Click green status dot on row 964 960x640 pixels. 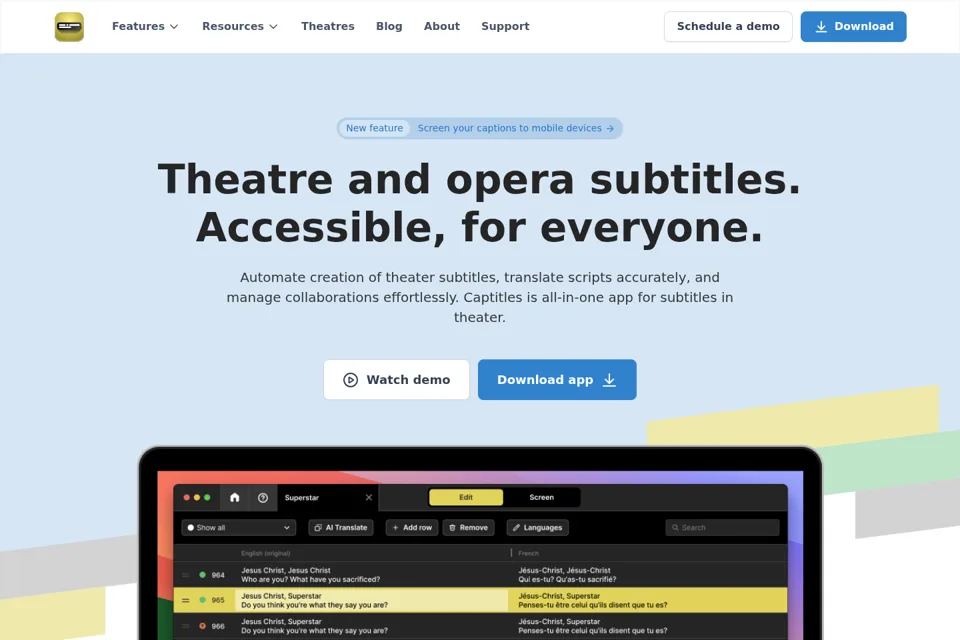(203, 575)
